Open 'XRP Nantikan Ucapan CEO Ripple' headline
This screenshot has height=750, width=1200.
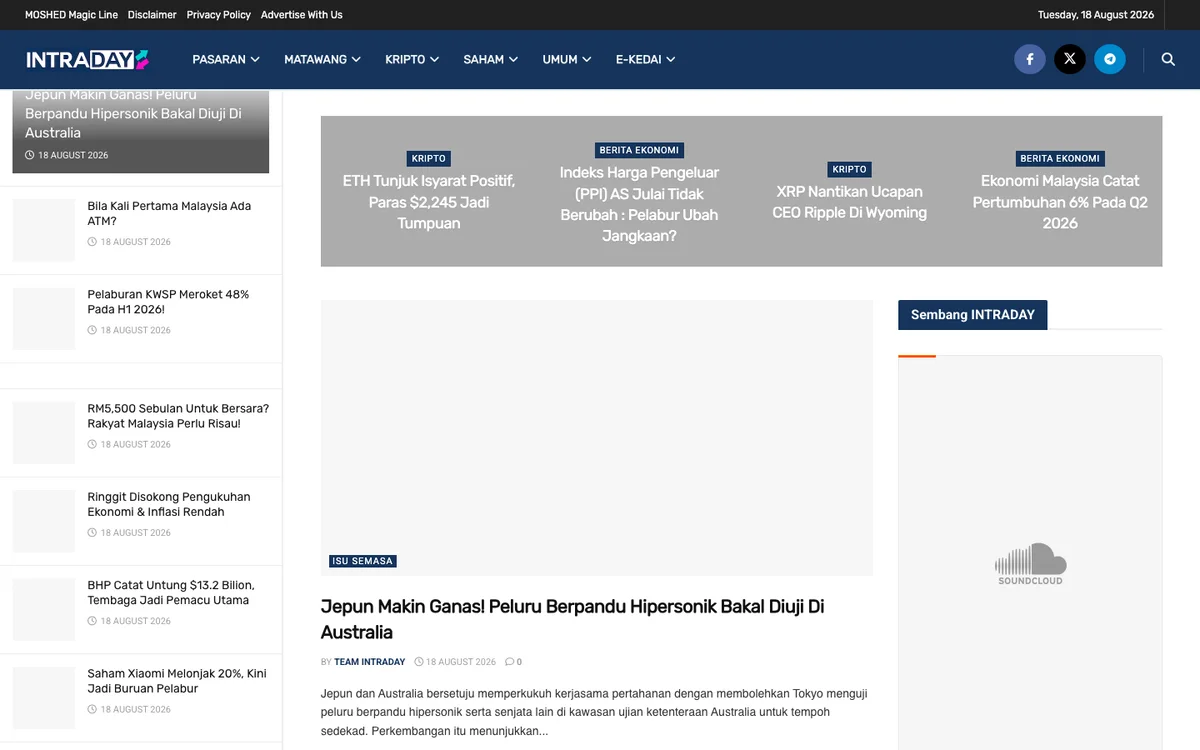pyautogui.click(x=849, y=202)
